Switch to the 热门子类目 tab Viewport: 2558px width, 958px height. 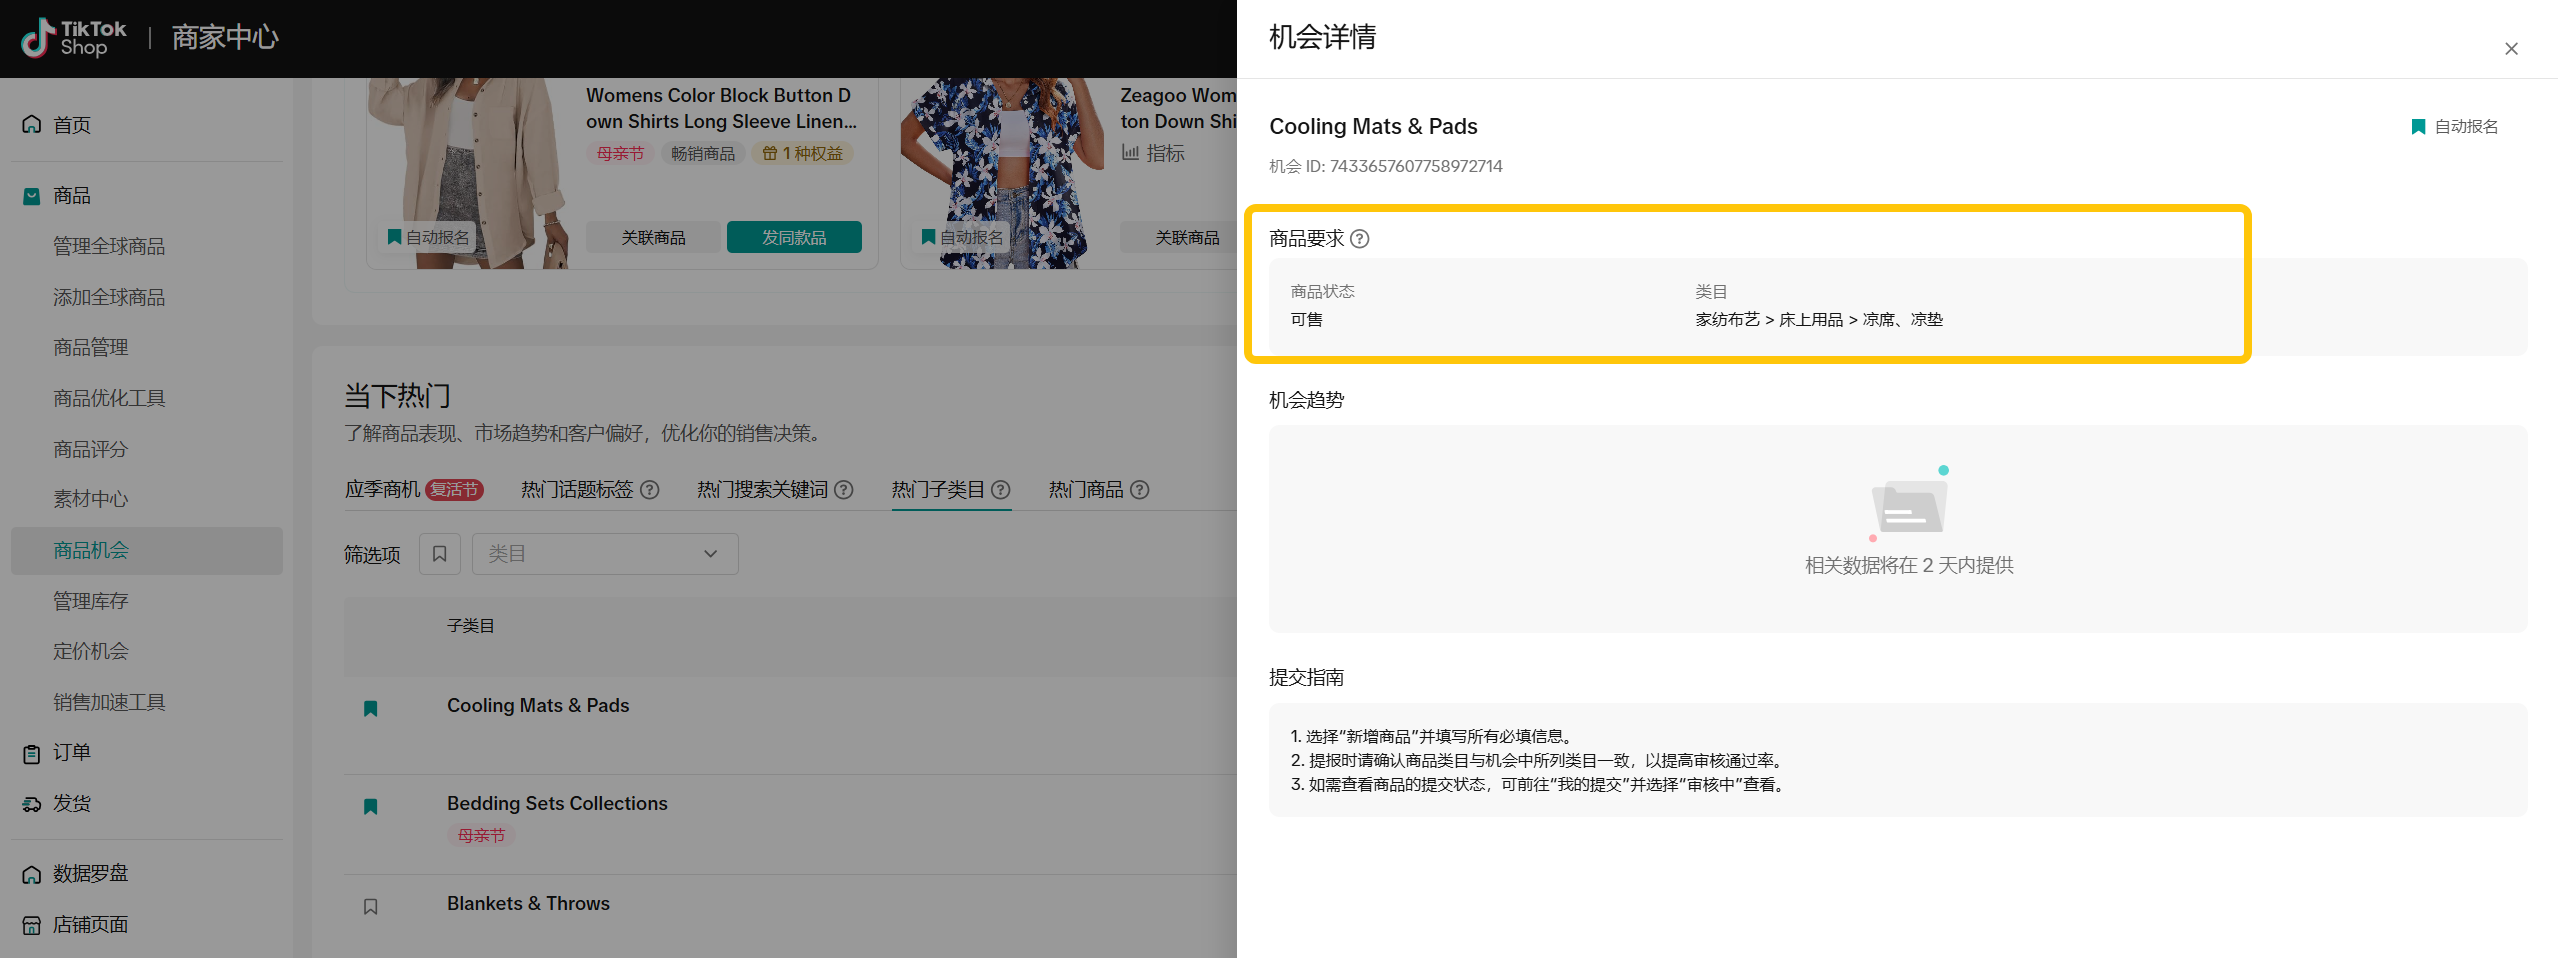pos(938,490)
